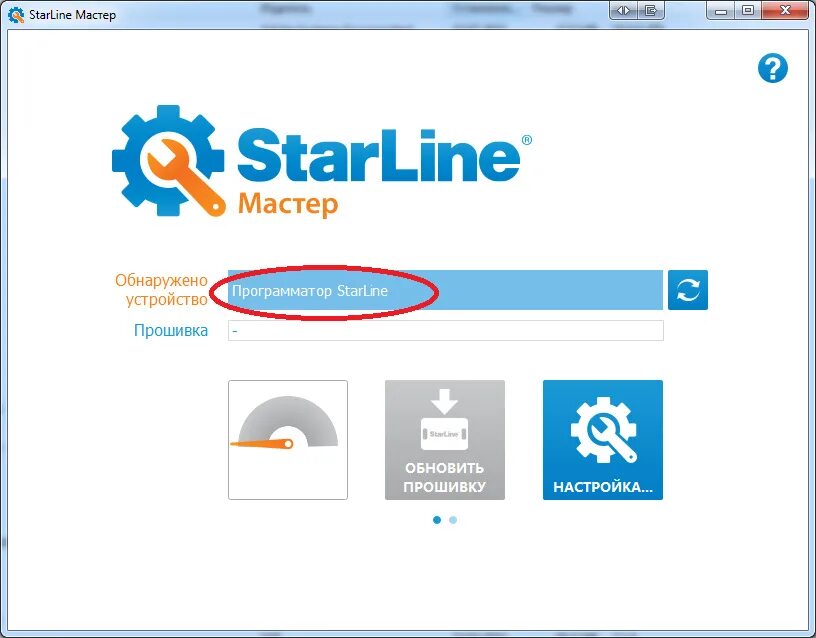Screen dimensions: 816x638
Task: Click the Прошивка label
Action: pyautogui.click(x=171, y=330)
